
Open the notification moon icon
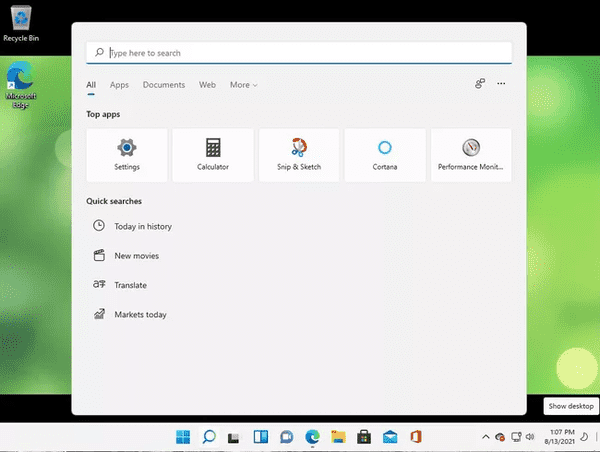point(584,437)
